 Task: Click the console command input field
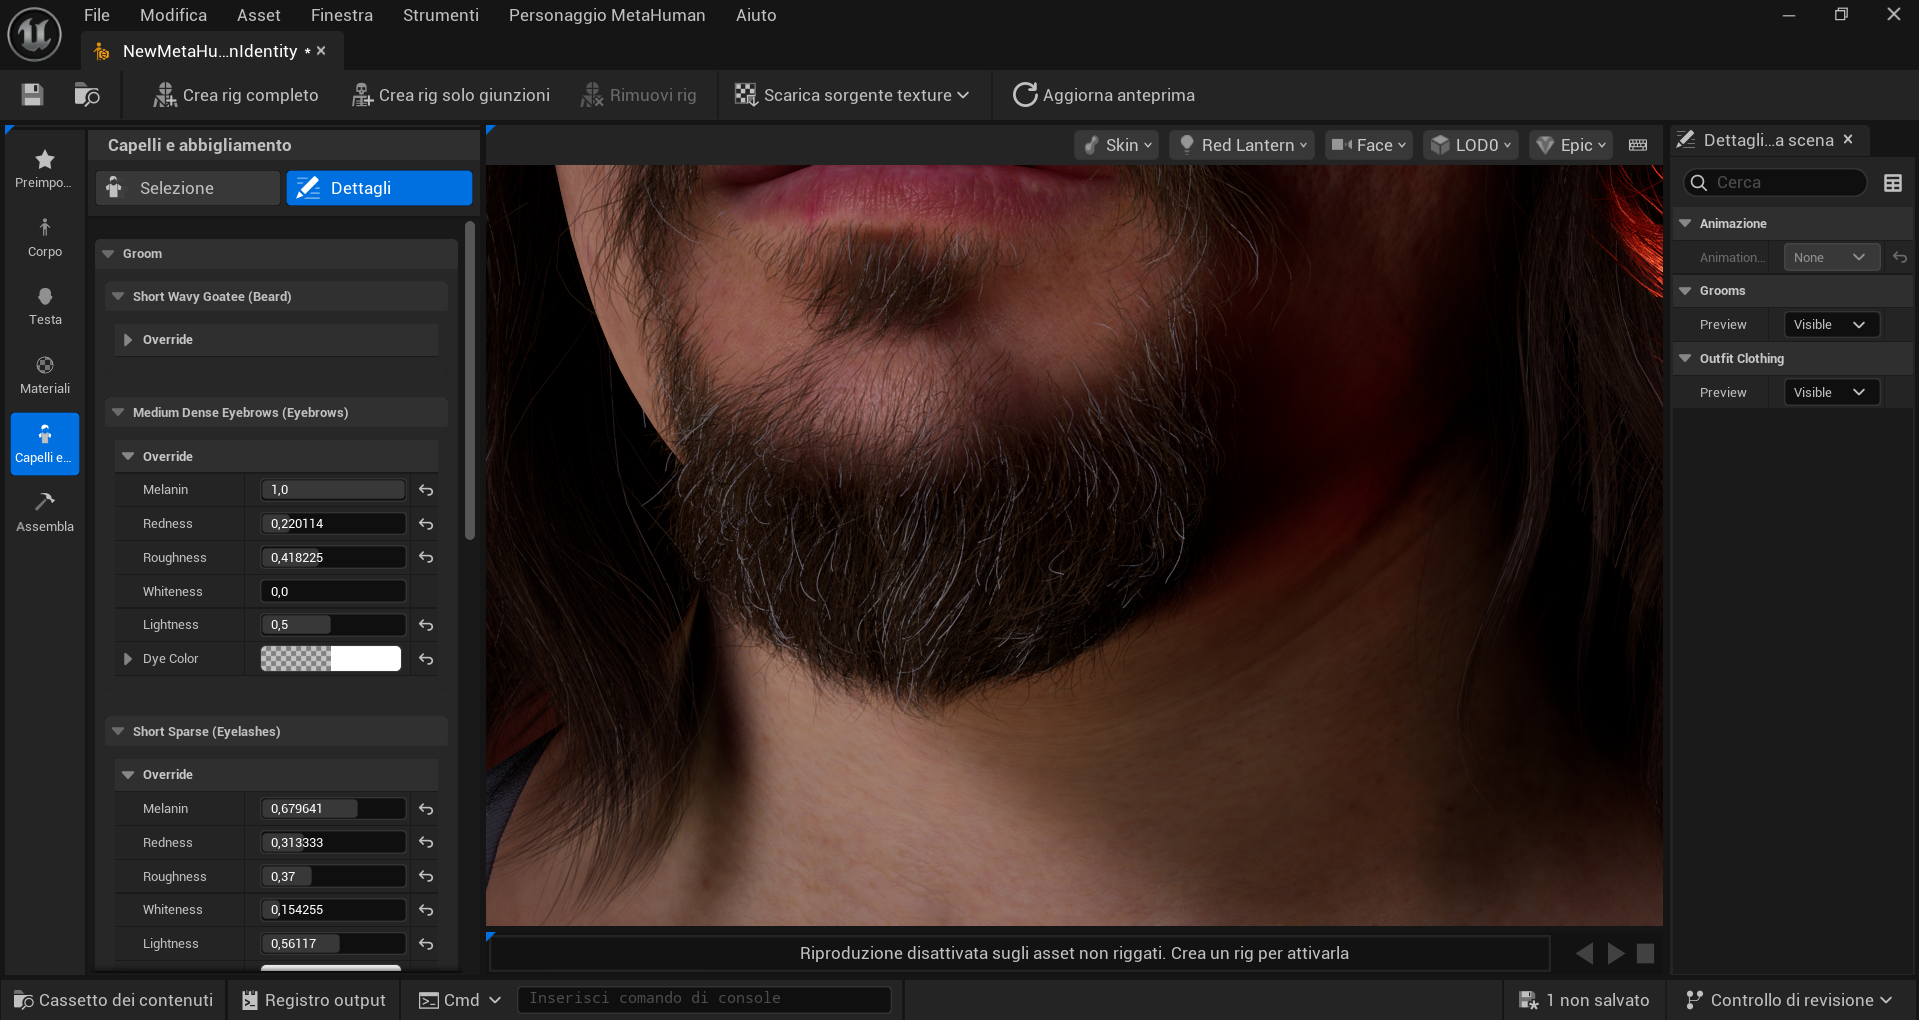coord(703,999)
